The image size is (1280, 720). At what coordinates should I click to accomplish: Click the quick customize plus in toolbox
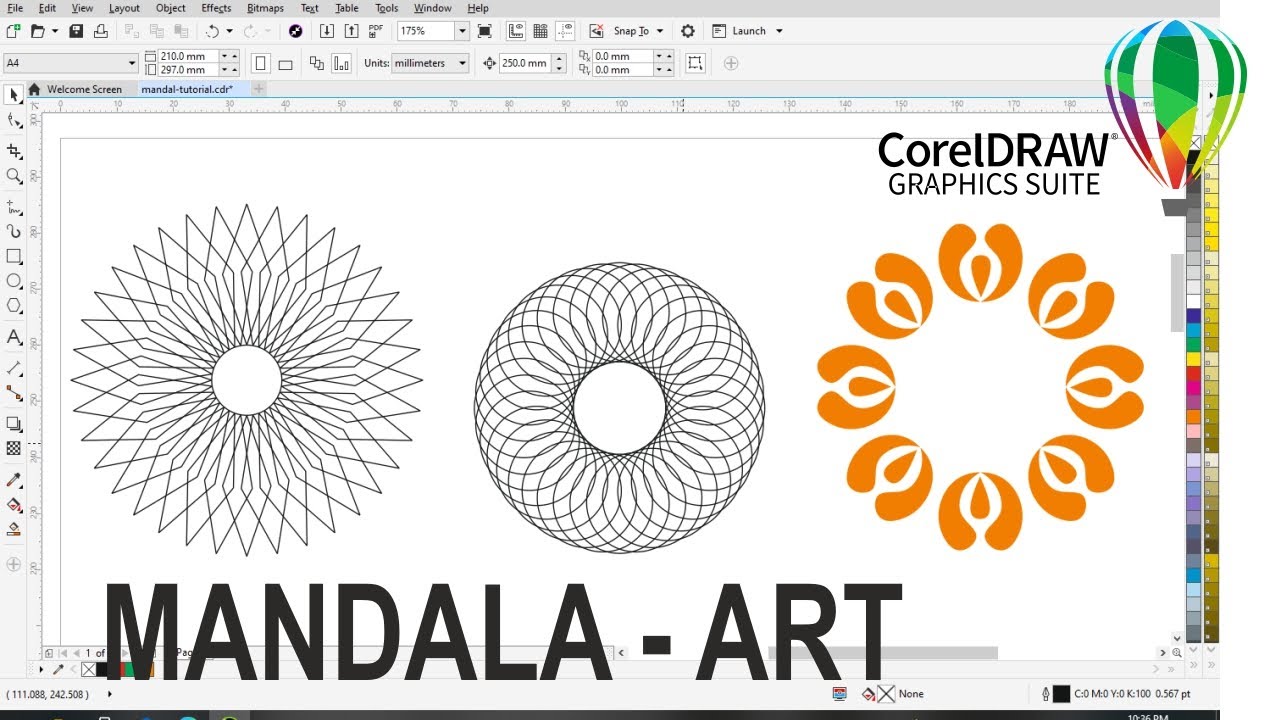(x=14, y=564)
